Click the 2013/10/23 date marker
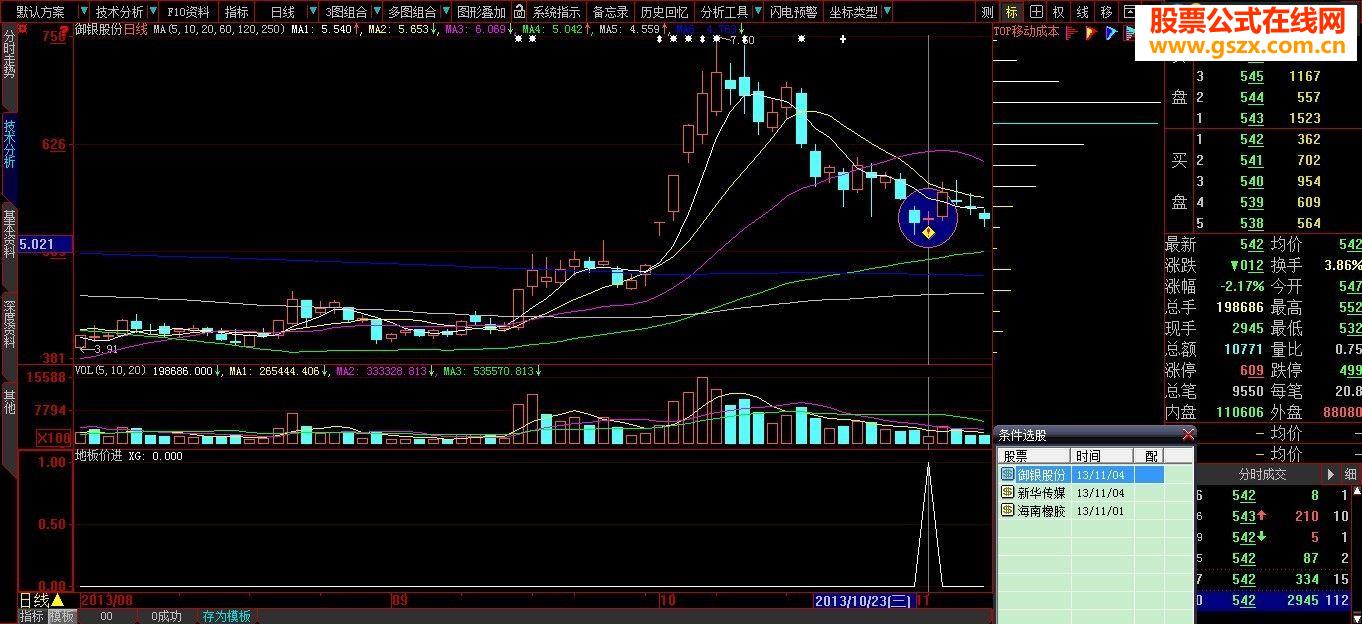Viewport: 1362px width, 624px height. point(862,601)
